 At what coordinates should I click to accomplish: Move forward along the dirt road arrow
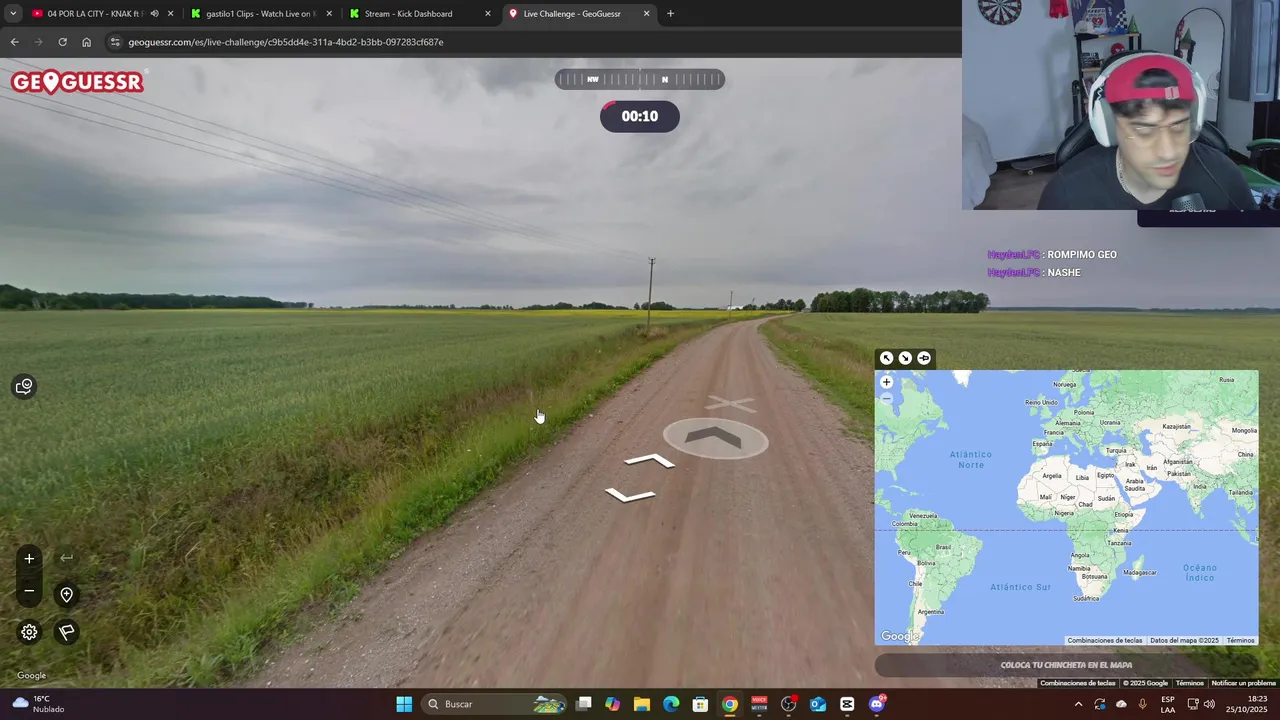point(715,437)
